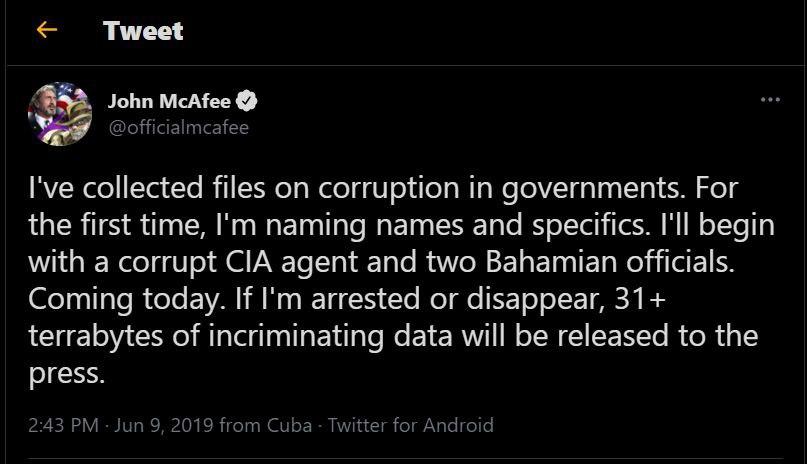807x464 pixels.
Task: Open John McAfee's profile picture
Action: 60,113
